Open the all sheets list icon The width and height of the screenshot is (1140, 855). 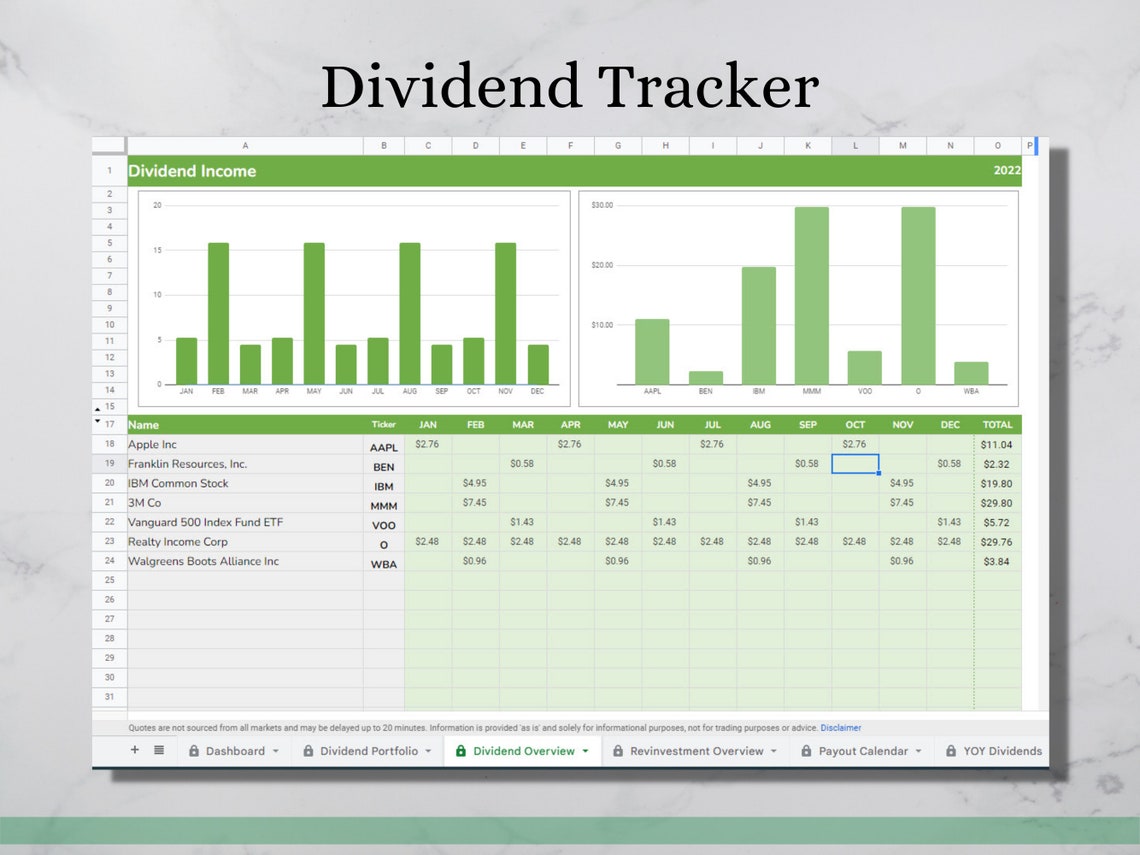point(158,750)
